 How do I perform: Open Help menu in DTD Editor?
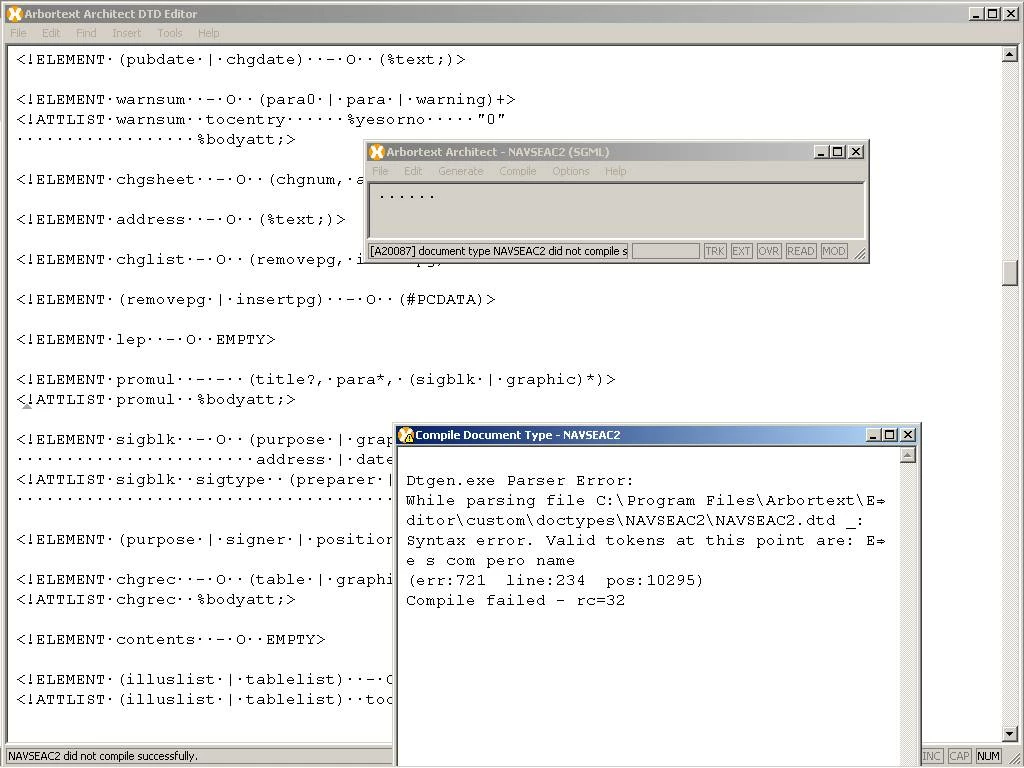(x=208, y=33)
